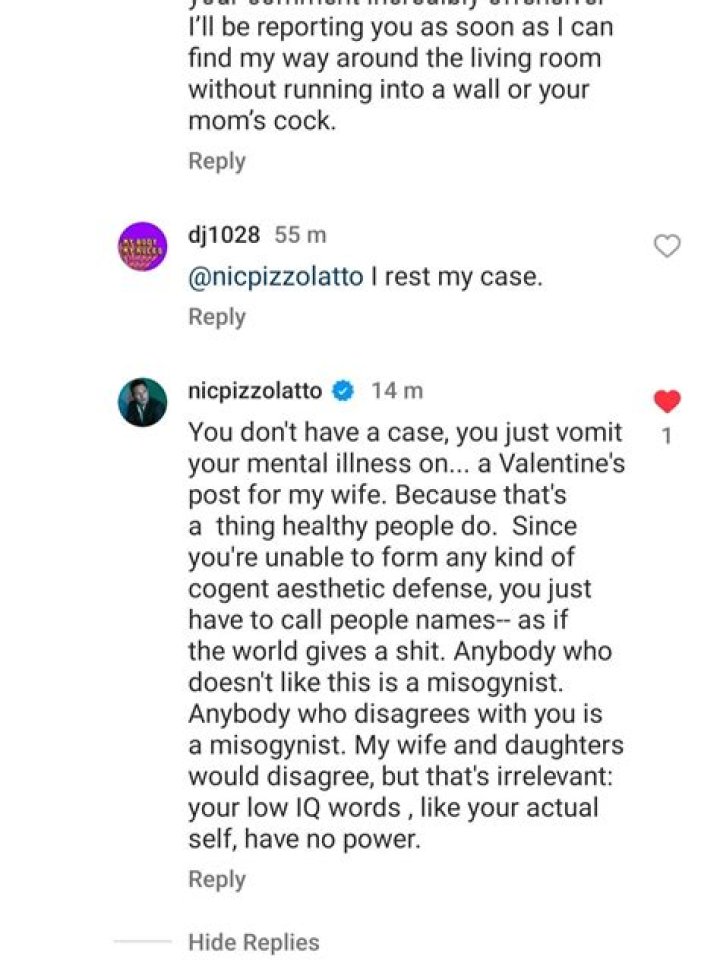Click nicpizzolatto's comment starting "You don't have a case"
The image size is (720, 975).
(x=404, y=434)
